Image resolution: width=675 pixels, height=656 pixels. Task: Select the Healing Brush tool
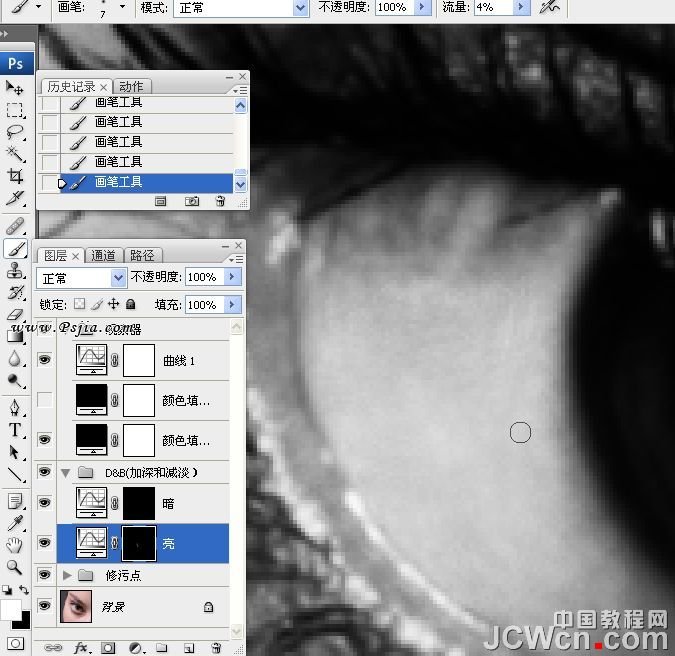click(x=15, y=226)
